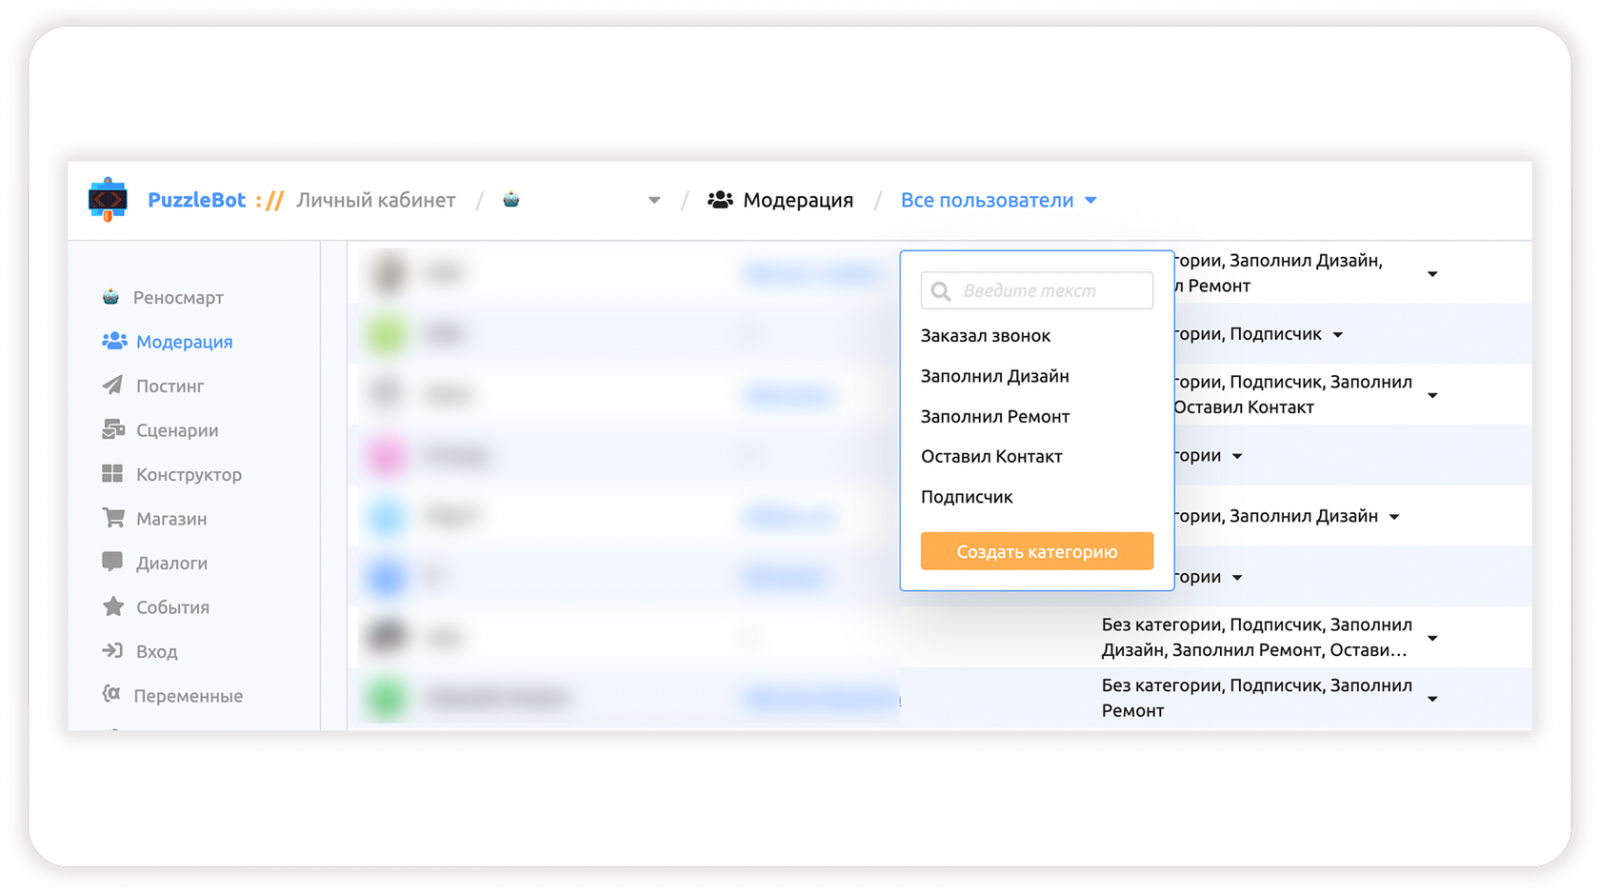The height and width of the screenshot is (892, 1600).
Task: Expand dropdown arrow after ...ории, Подписчик in second row
Action: [x=1338, y=335]
